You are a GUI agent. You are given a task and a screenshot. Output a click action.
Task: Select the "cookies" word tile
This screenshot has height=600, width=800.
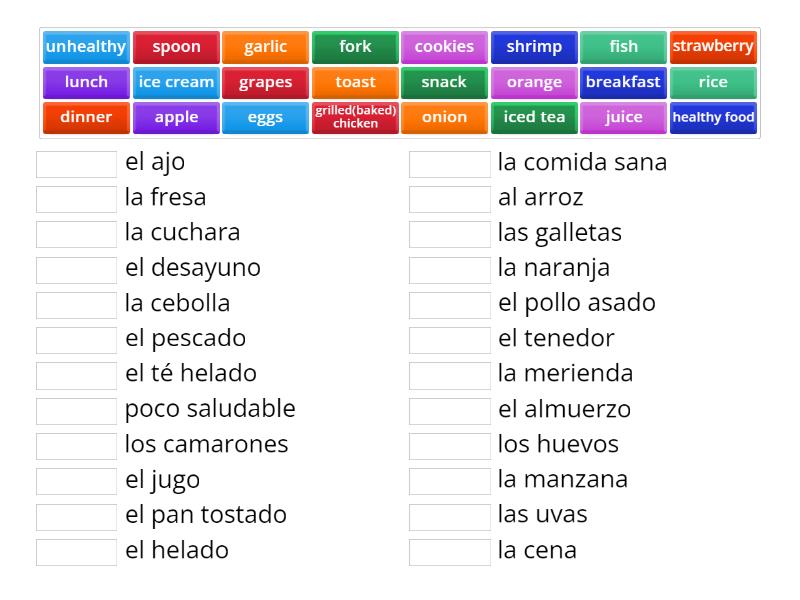(444, 46)
